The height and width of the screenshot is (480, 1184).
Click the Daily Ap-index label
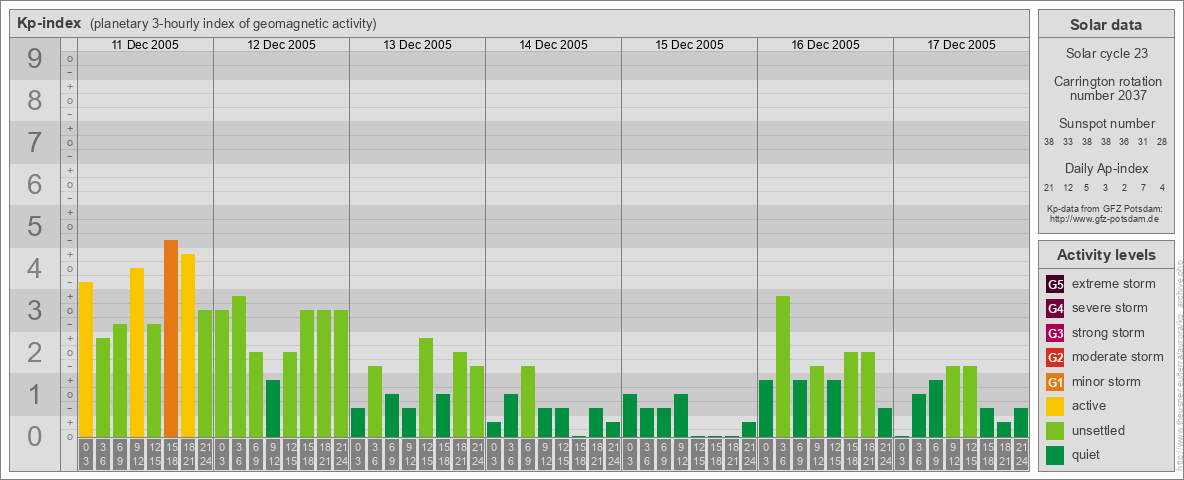(1107, 168)
